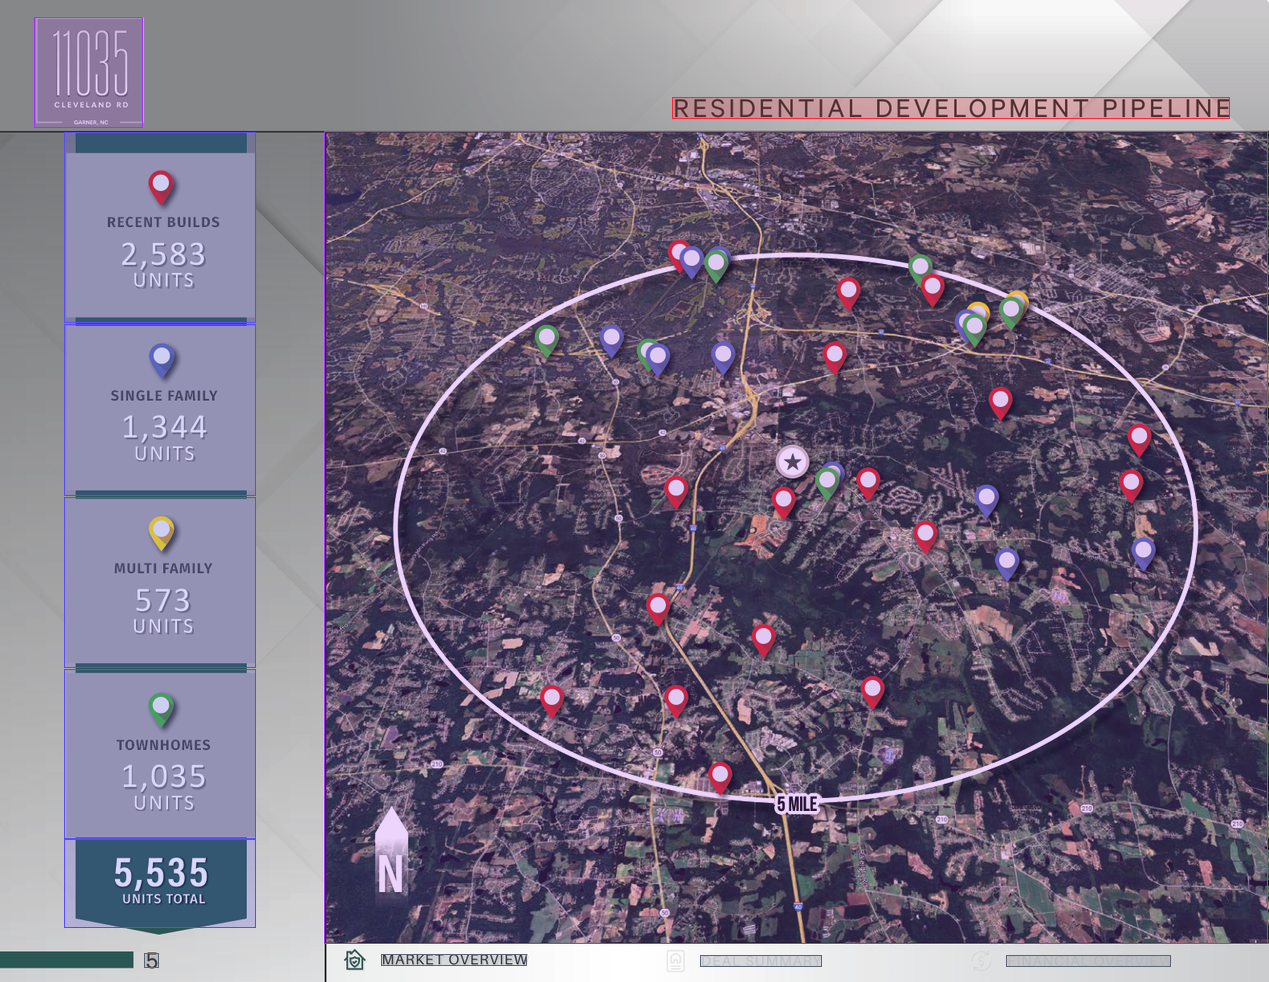Open the Deal Summary section link
The image size is (1269, 982).
761,961
